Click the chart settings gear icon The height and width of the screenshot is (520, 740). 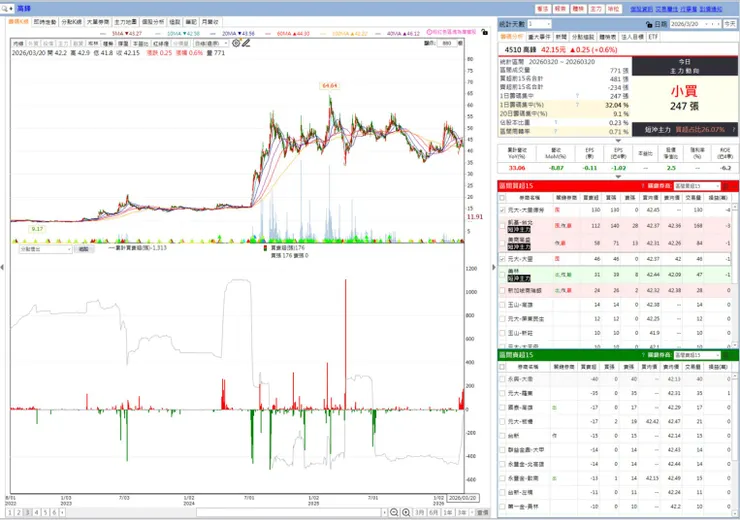(236, 43)
